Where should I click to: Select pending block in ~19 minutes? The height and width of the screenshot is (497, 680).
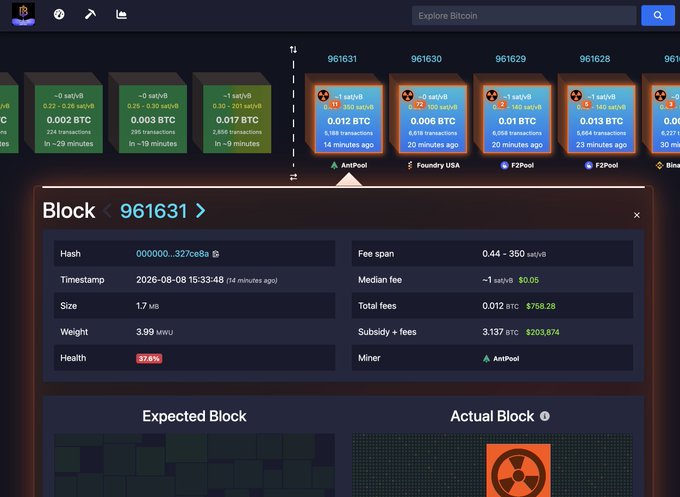point(153,119)
